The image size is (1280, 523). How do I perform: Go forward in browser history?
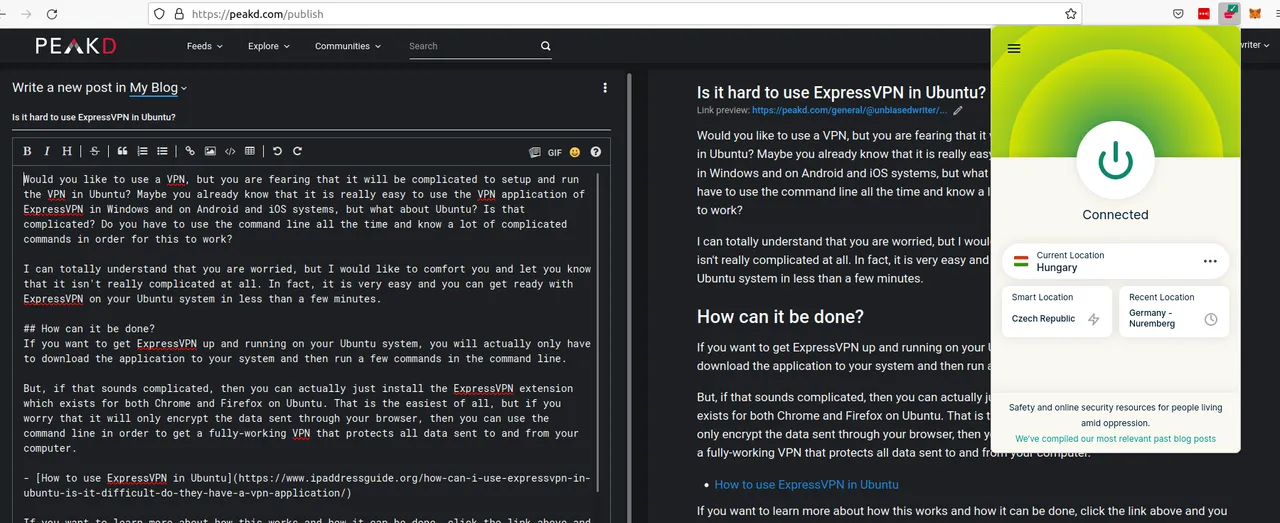pyautogui.click(x=26, y=14)
